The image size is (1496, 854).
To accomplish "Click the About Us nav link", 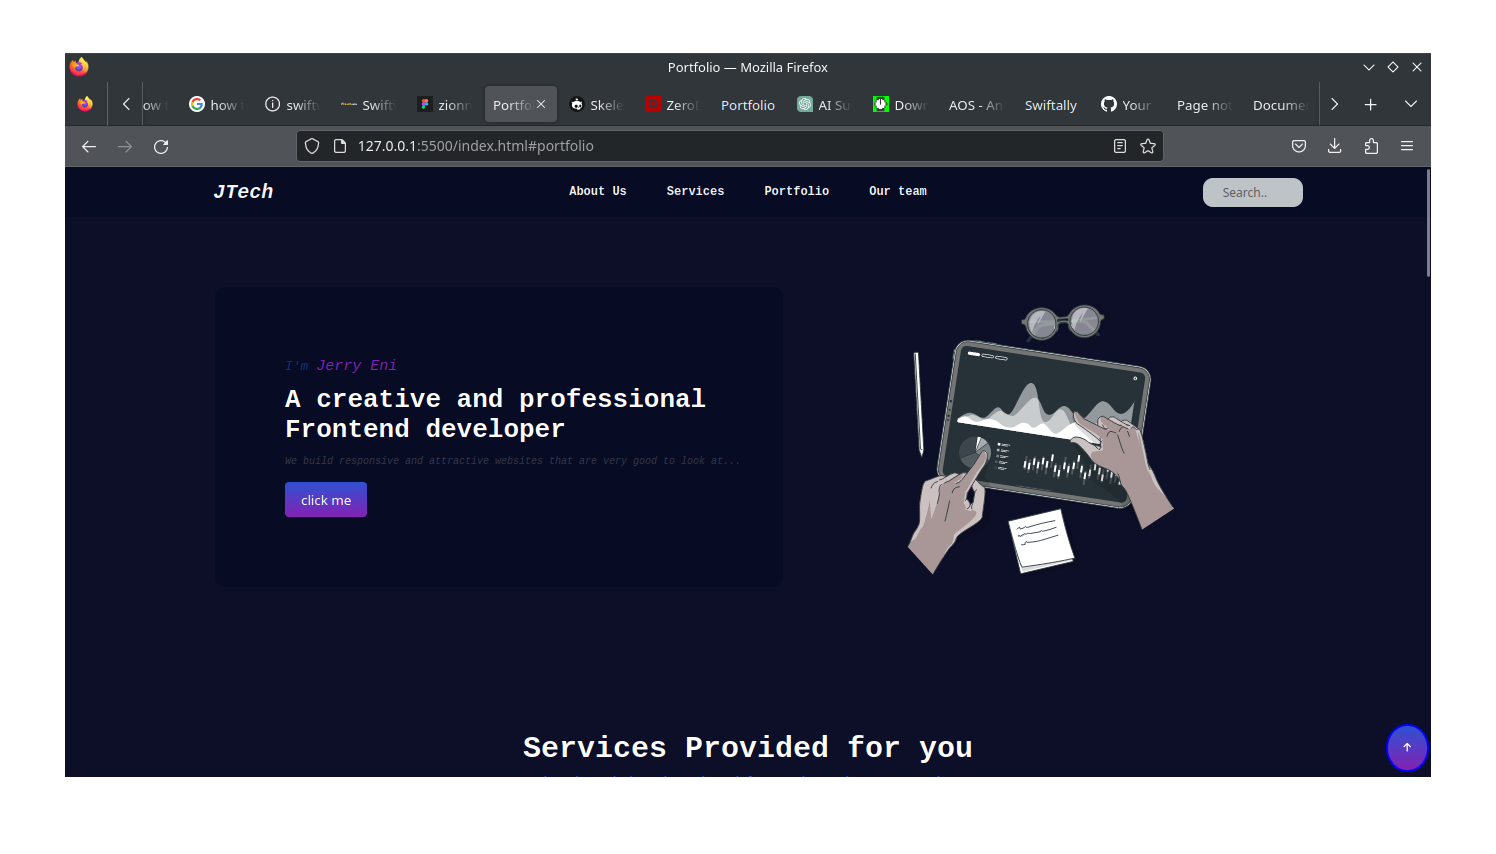I will (x=597, y=191).
